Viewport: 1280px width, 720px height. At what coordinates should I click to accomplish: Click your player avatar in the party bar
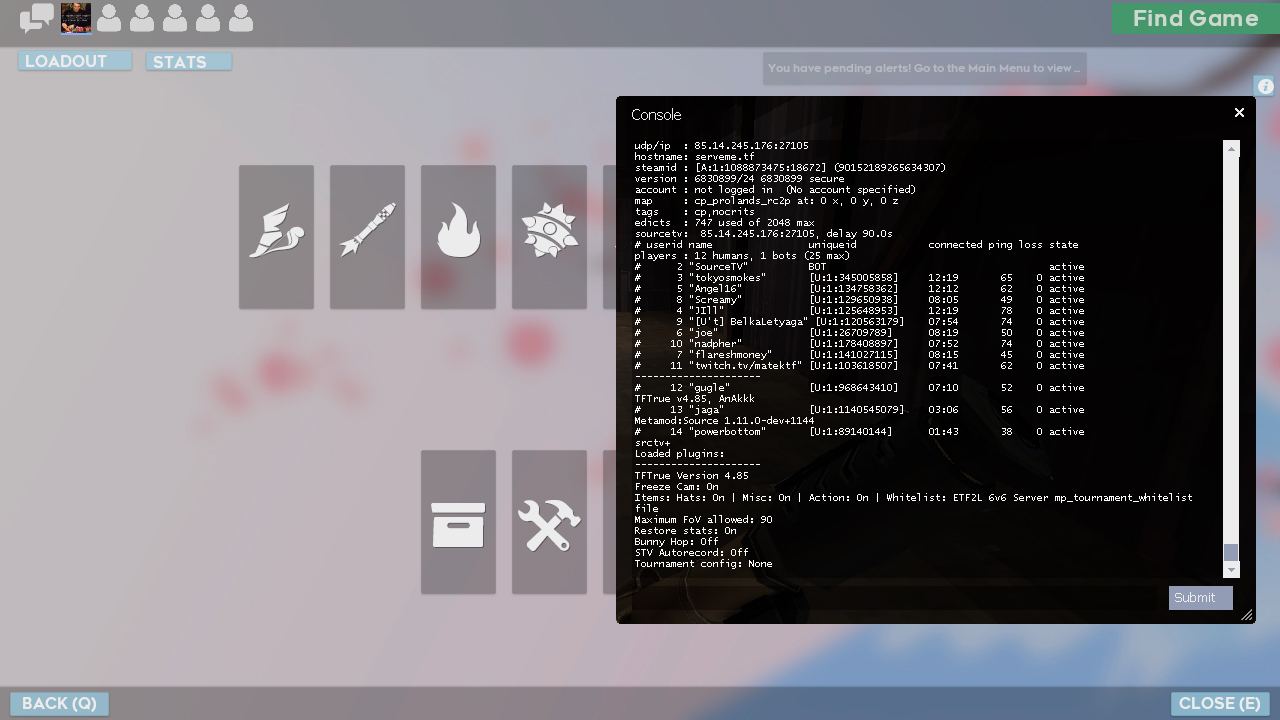76,18
